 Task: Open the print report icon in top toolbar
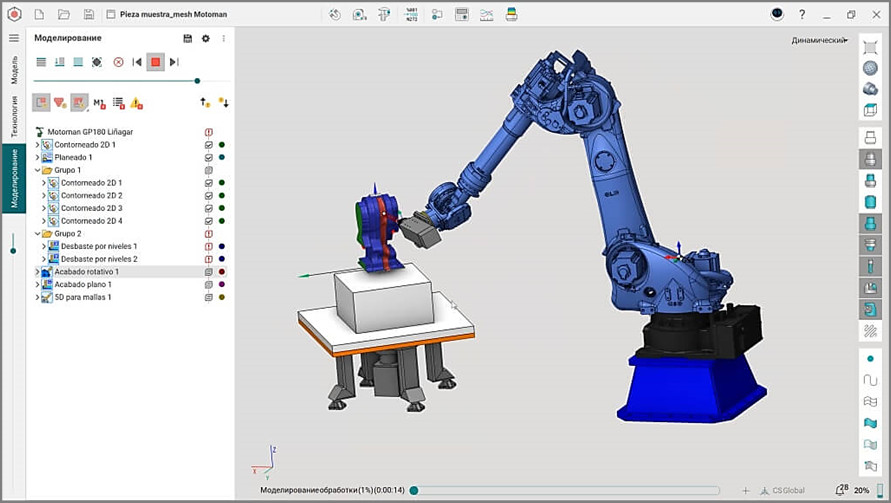pyautogui.click(x=511, y=15)
